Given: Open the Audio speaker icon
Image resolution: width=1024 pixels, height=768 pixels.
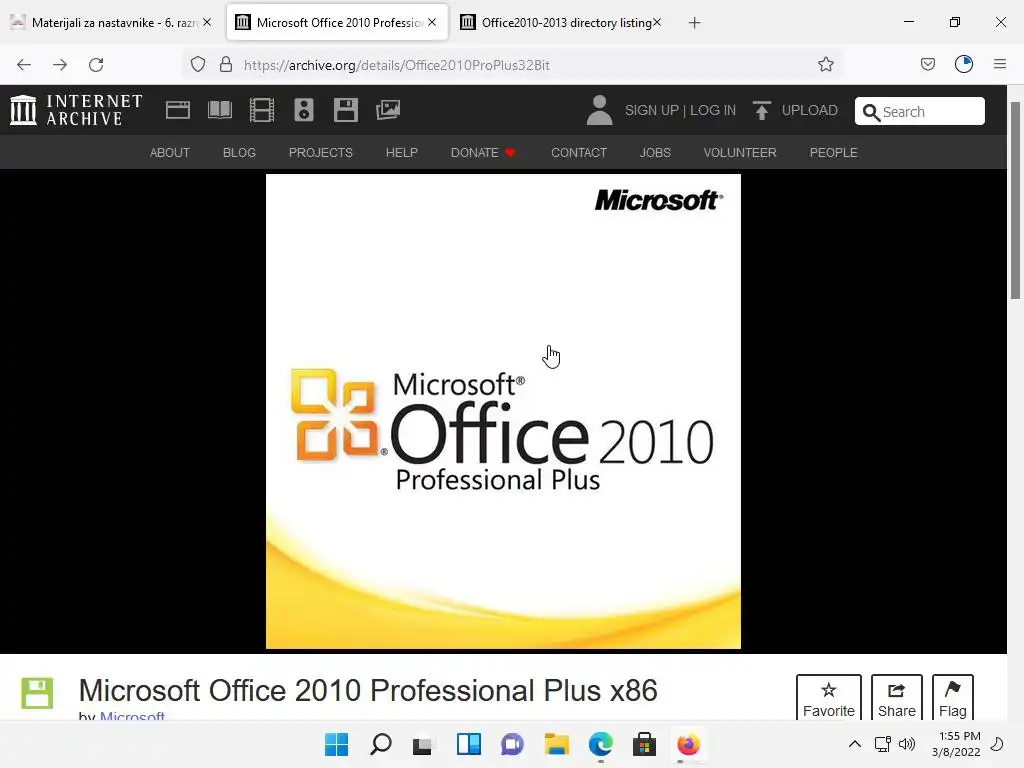Looking at the screenshot, I should 304,110.
